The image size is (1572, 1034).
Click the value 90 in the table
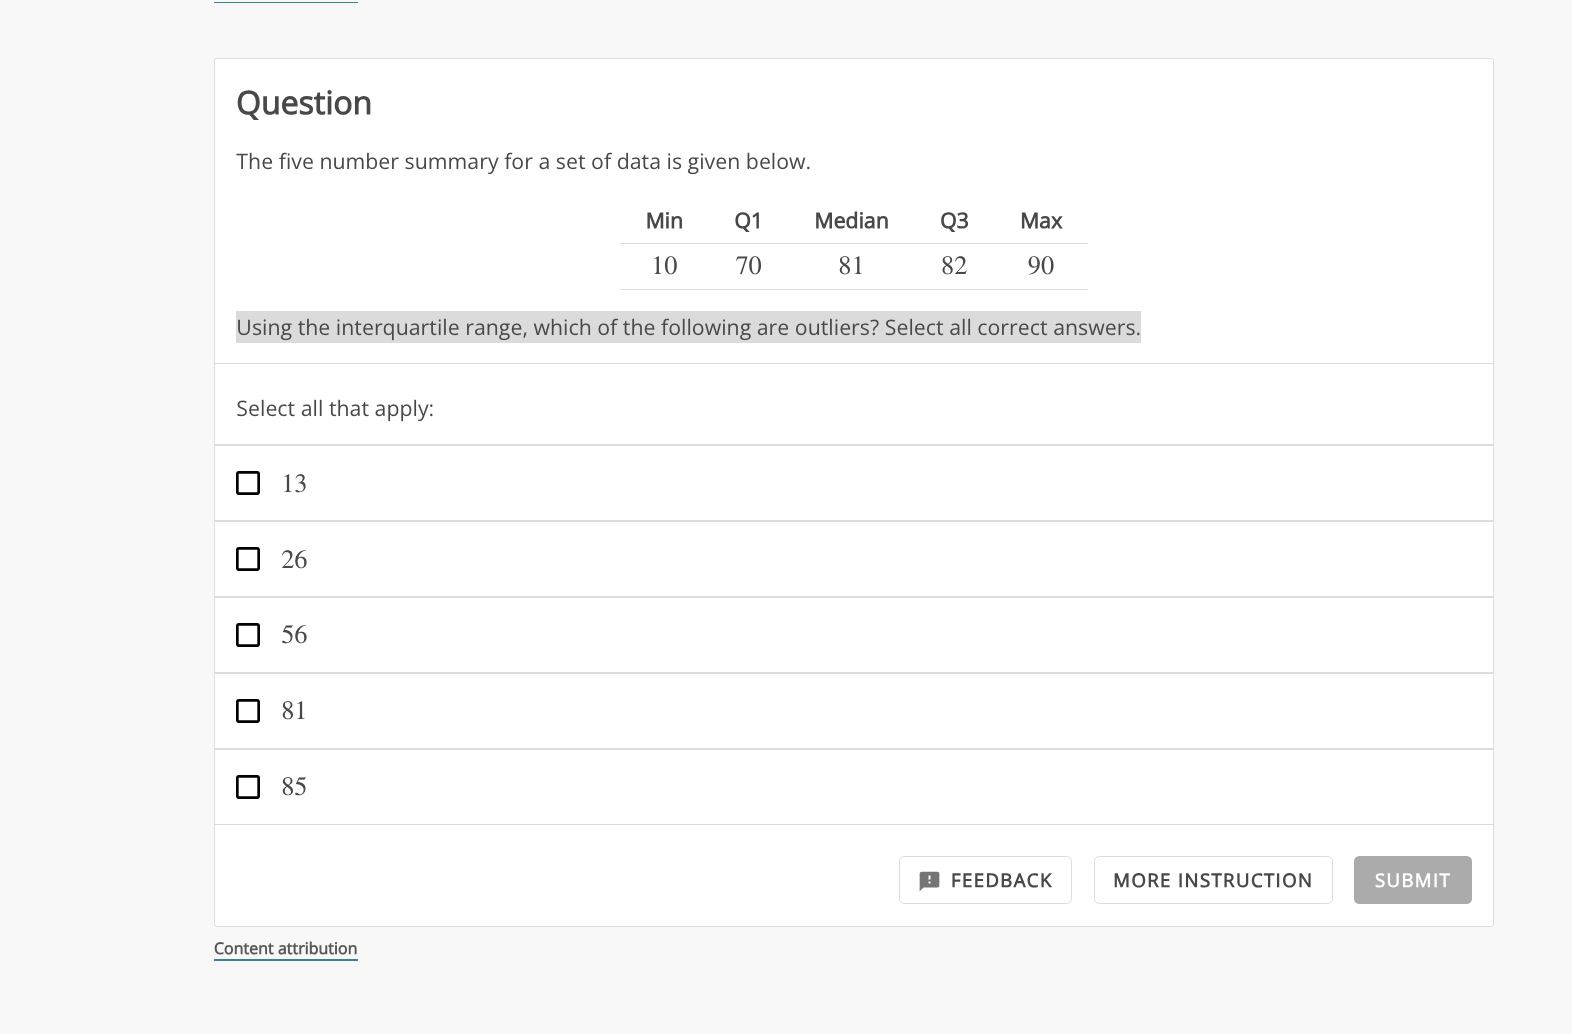1041,266
